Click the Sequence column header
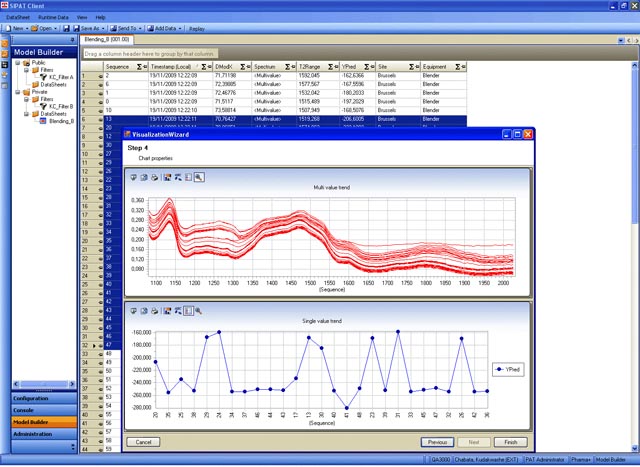This screenshot has height=467, width=640. point(118,65)
